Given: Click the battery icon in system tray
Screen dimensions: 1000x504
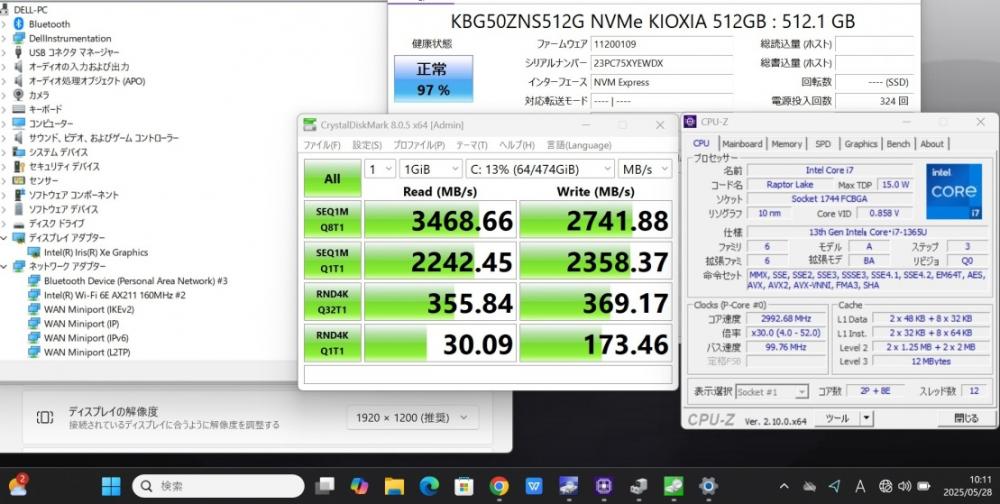Looking at the screenshot, I should (923, 486).
